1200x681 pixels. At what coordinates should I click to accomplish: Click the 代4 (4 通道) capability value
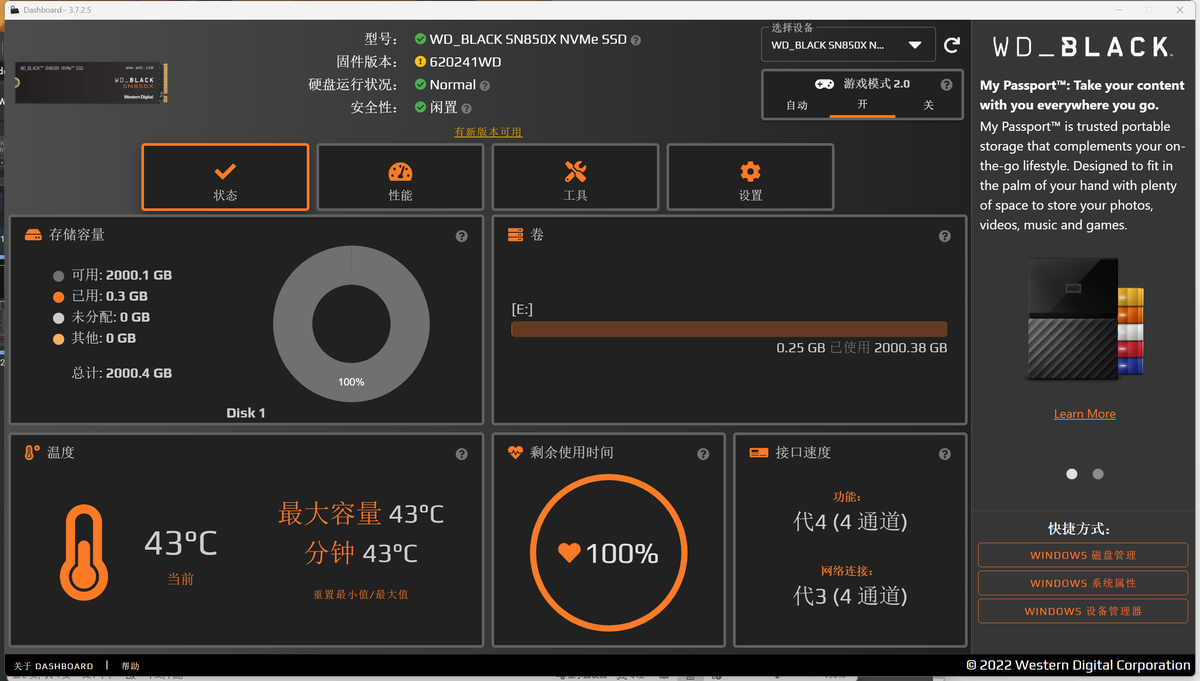click(850, 522)
